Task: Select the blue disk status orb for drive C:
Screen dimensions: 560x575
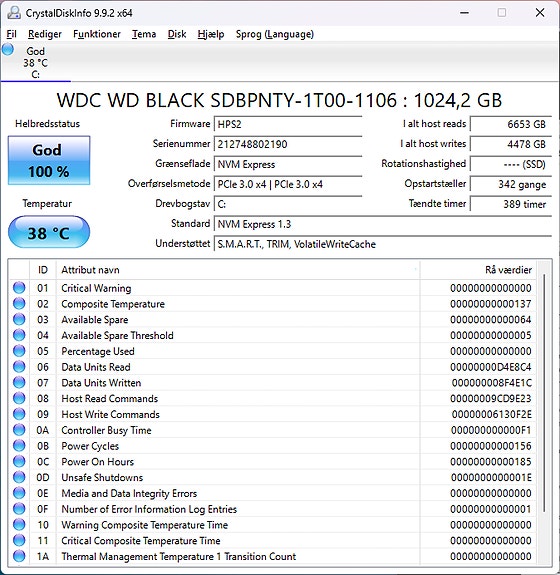Action: (x=8, y=50)
